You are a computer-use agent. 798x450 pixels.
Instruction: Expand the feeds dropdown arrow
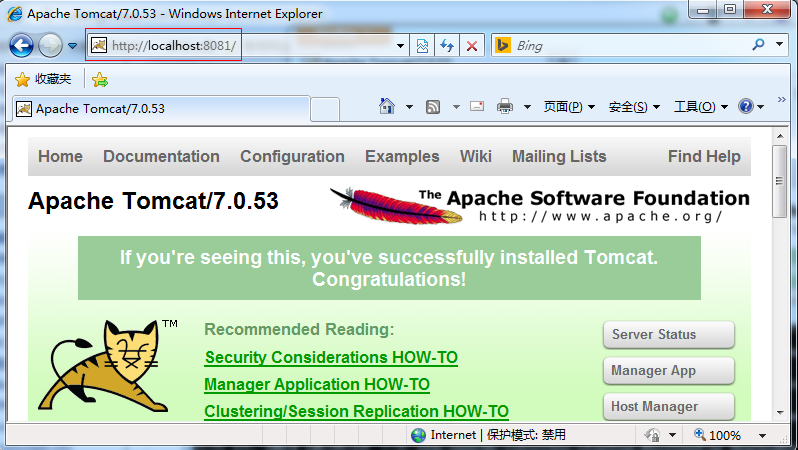point(457,107)
